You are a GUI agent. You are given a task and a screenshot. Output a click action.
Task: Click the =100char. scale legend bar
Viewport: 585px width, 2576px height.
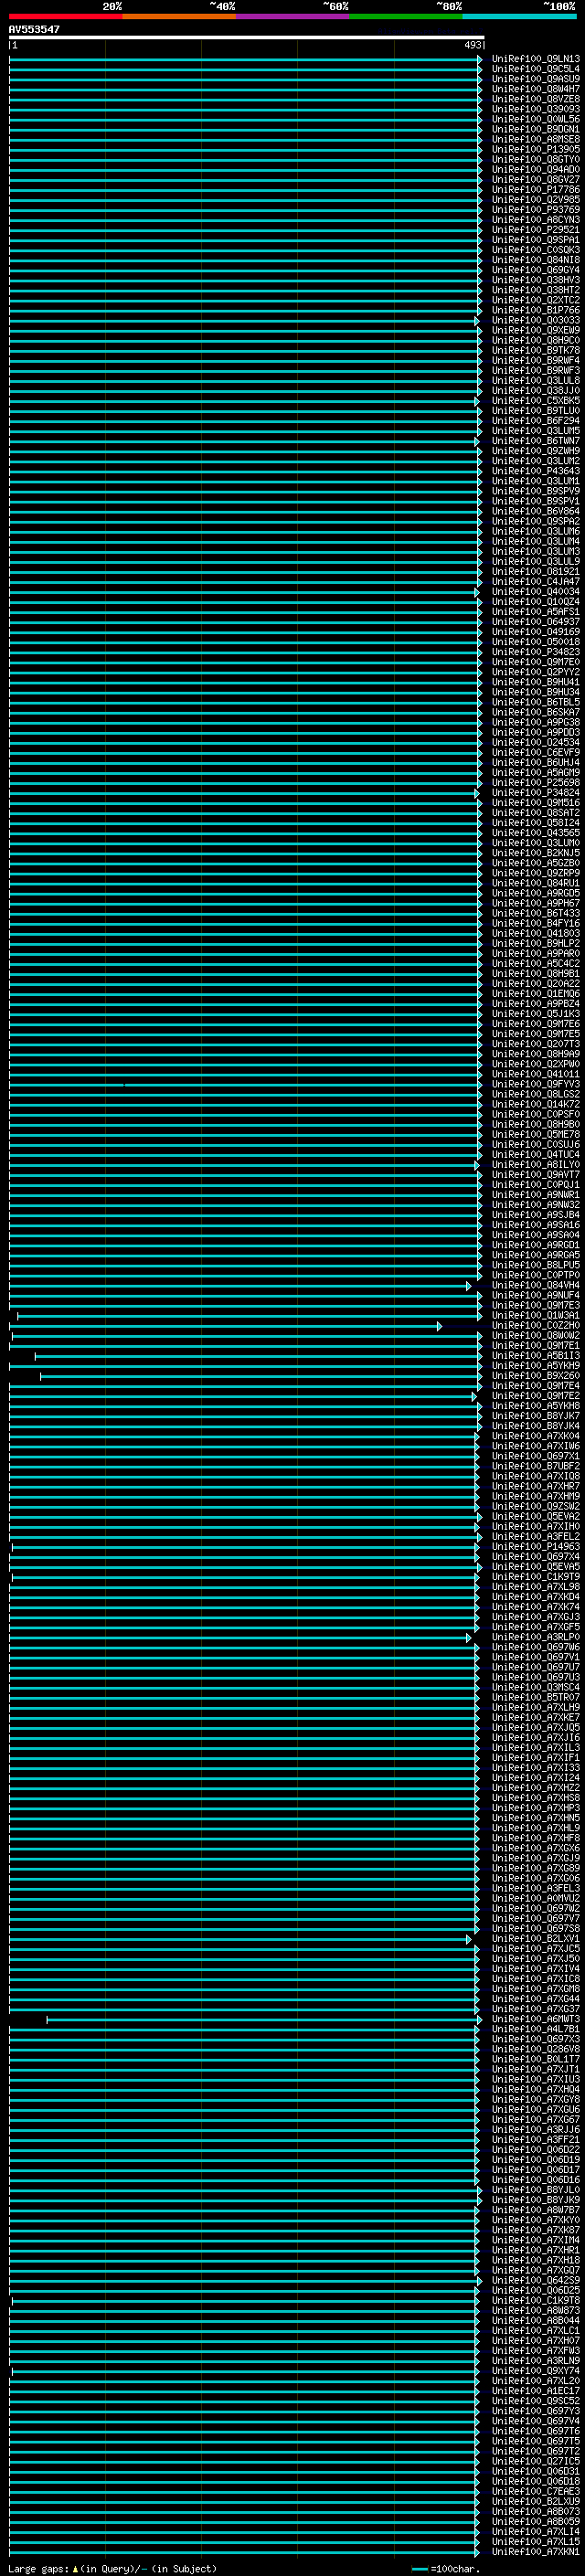point(419,2570)
